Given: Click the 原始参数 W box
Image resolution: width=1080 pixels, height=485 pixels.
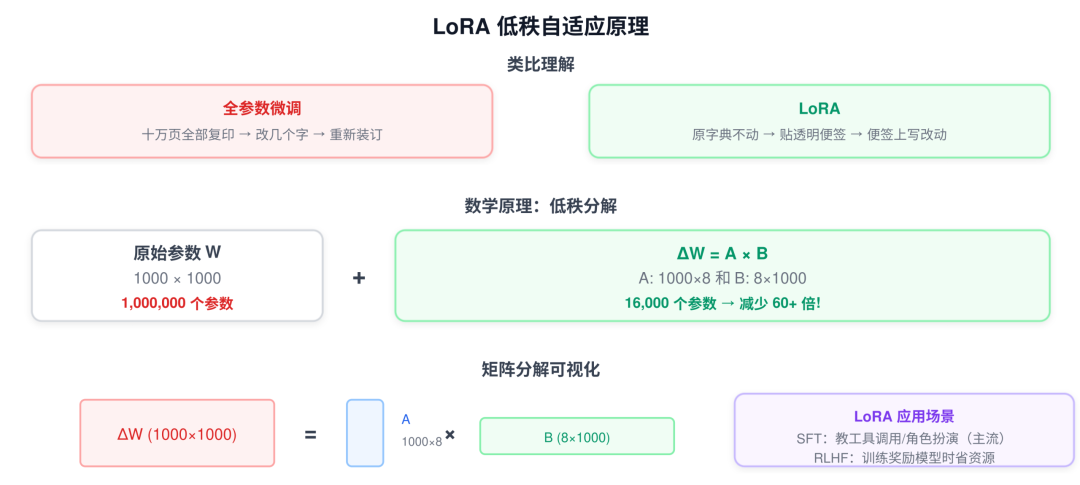Looking at the screenshot, I should pyautogui.click(x=177, y=276).
